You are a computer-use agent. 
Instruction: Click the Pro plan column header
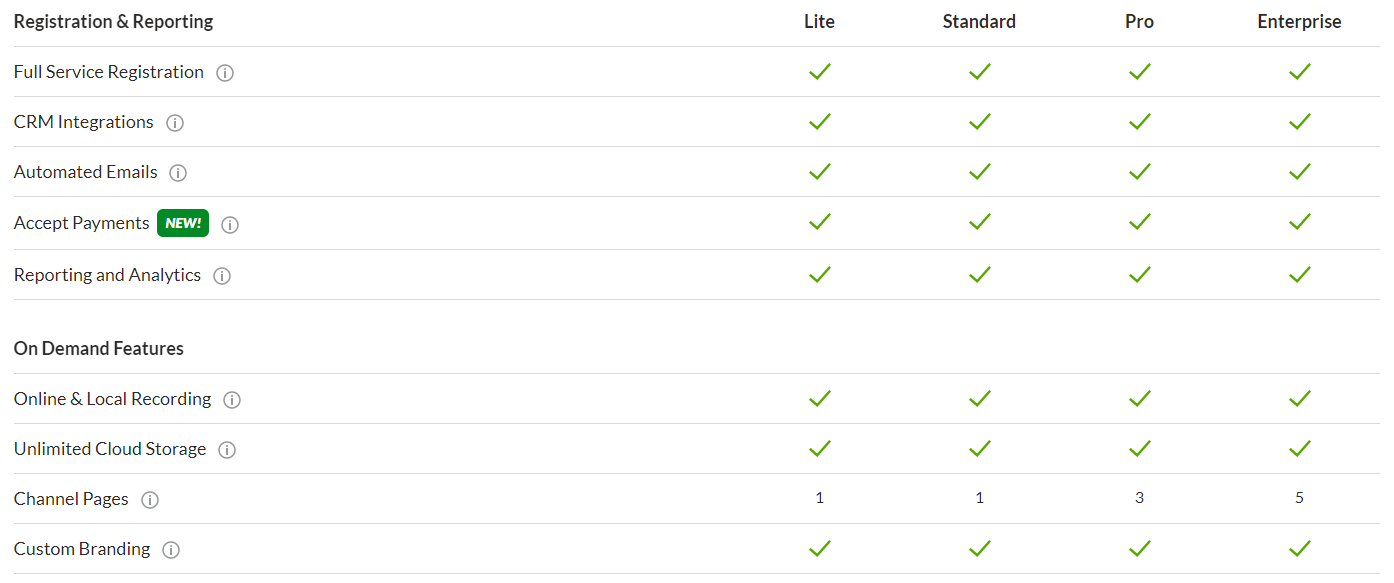1139,22
